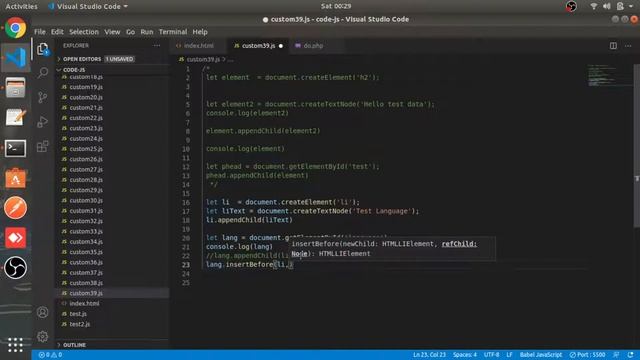The image size is (640, 360).
Task: Click the editor minimap preview
Action: (x=607, y=76)
